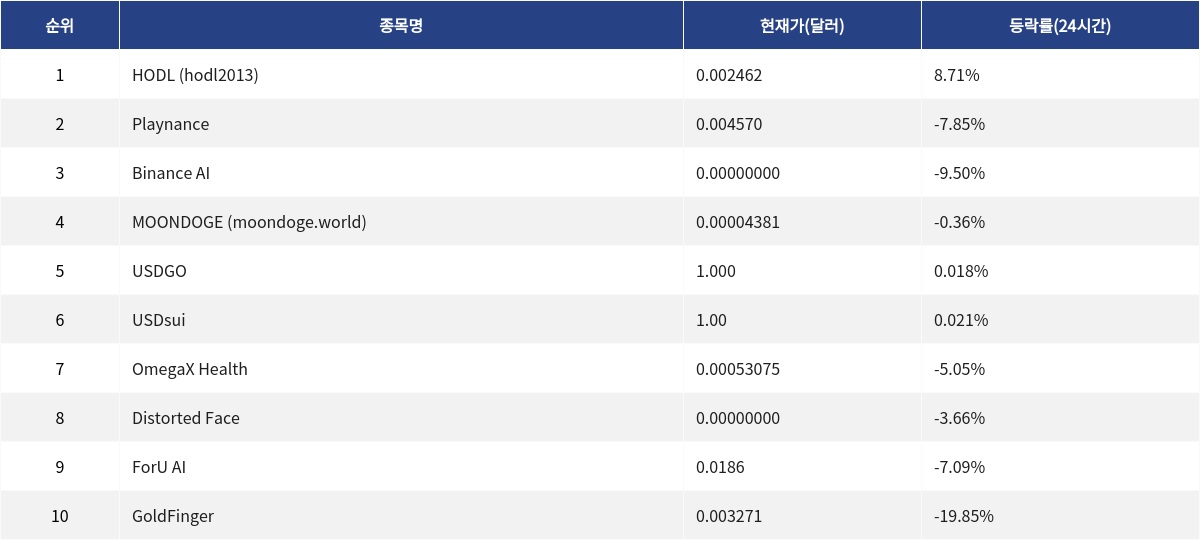Viewport: 1200px width, 540px height.
Task: Click the 종목명 column header
Action: (401, 26)
